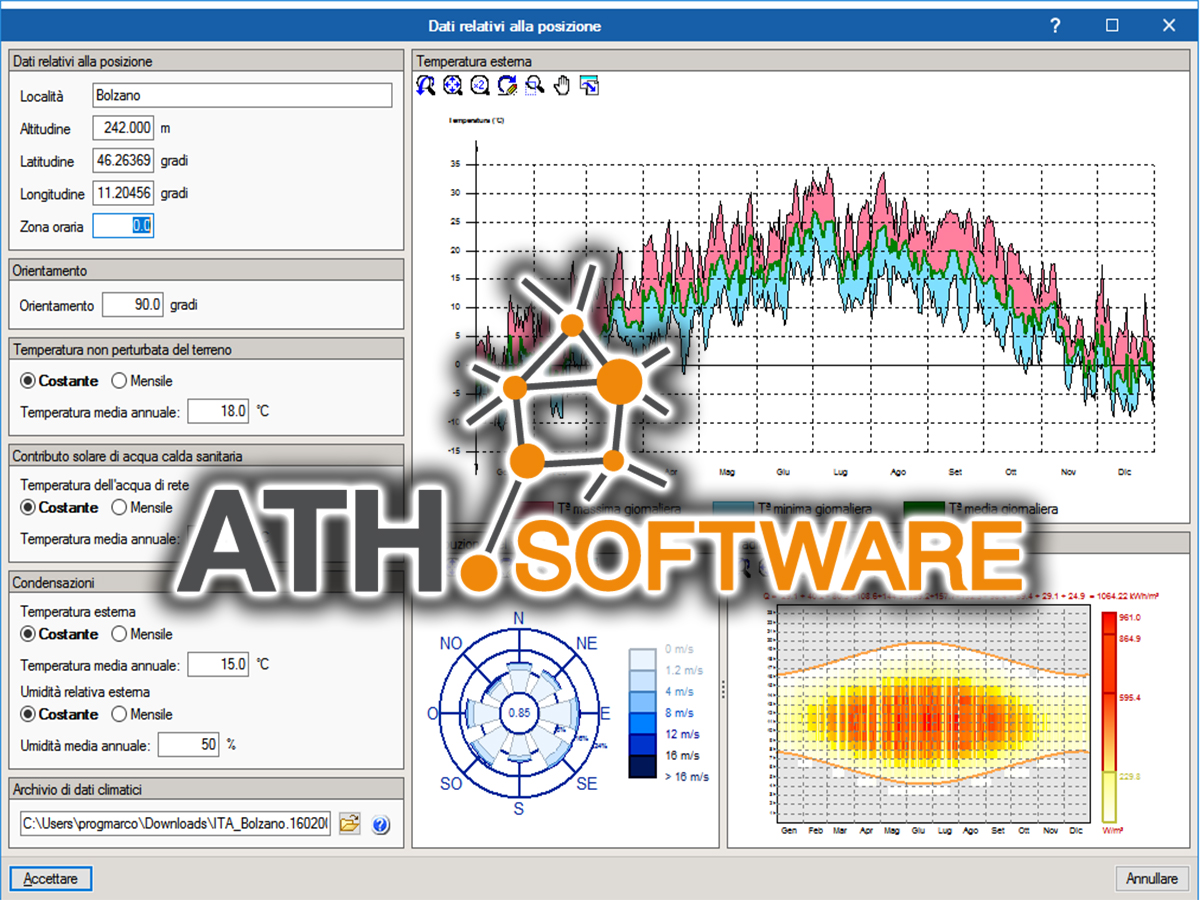
Task: Click the N direction label on wind rose
Action: [518, 618]
